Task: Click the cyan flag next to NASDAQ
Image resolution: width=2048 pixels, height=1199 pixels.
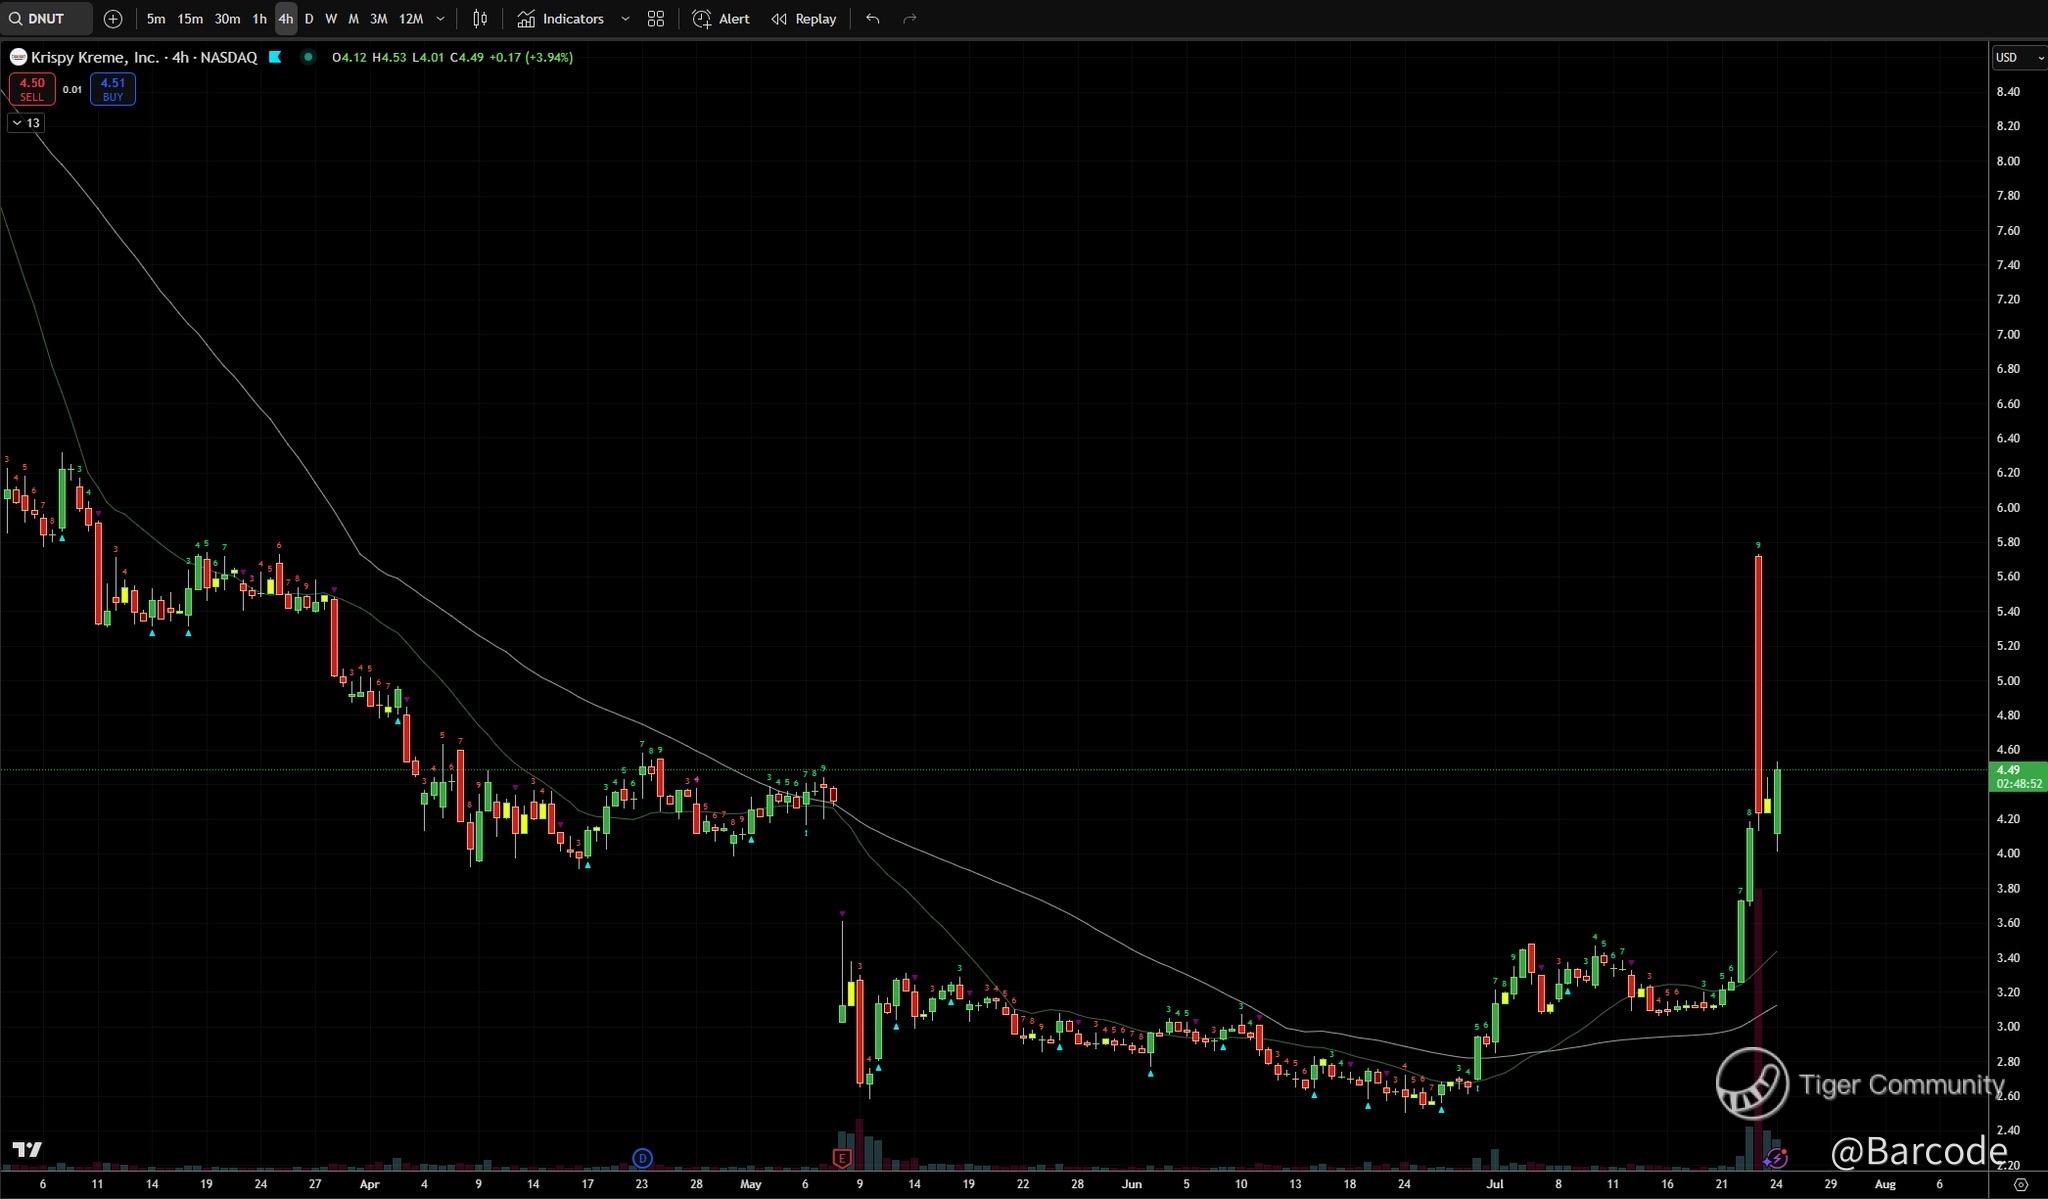Action: click(275, 57)
